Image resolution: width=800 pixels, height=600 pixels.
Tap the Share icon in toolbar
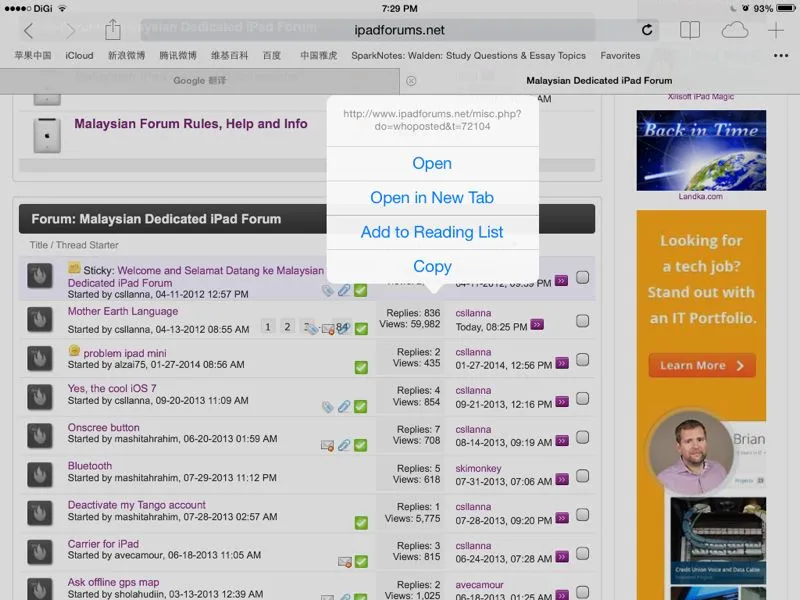113,30
